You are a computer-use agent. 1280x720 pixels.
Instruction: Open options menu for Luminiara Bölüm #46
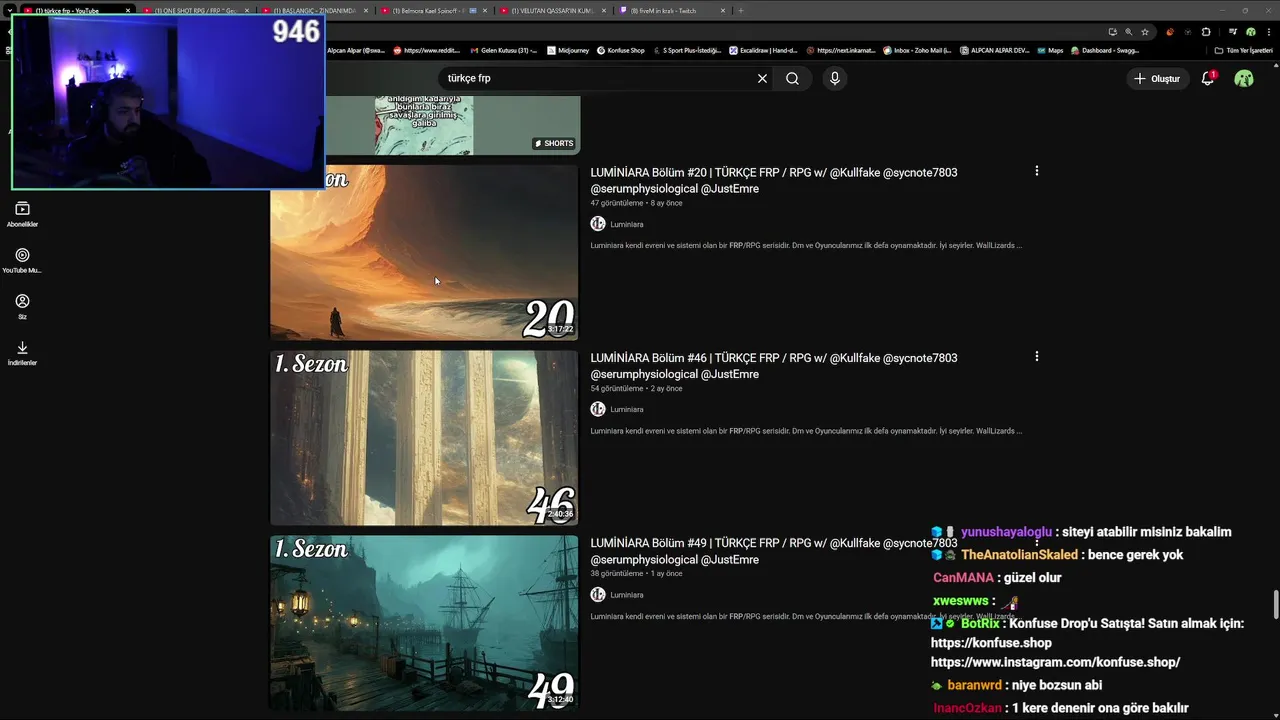point(1036,356)
